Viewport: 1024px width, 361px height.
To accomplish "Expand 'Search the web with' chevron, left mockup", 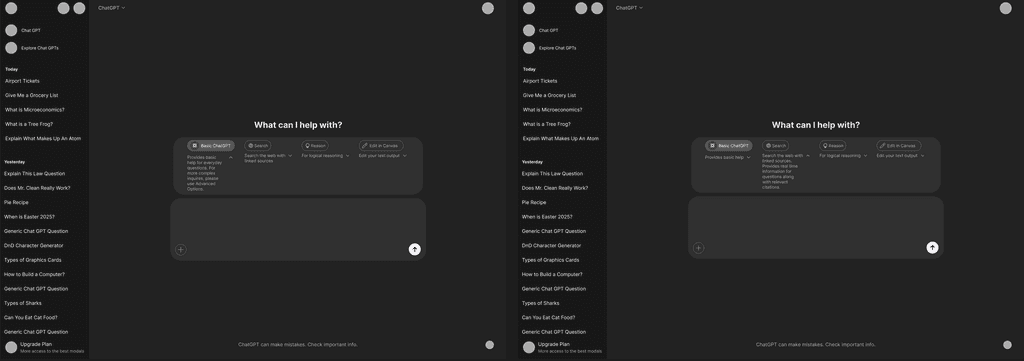I will click(291, 156).
